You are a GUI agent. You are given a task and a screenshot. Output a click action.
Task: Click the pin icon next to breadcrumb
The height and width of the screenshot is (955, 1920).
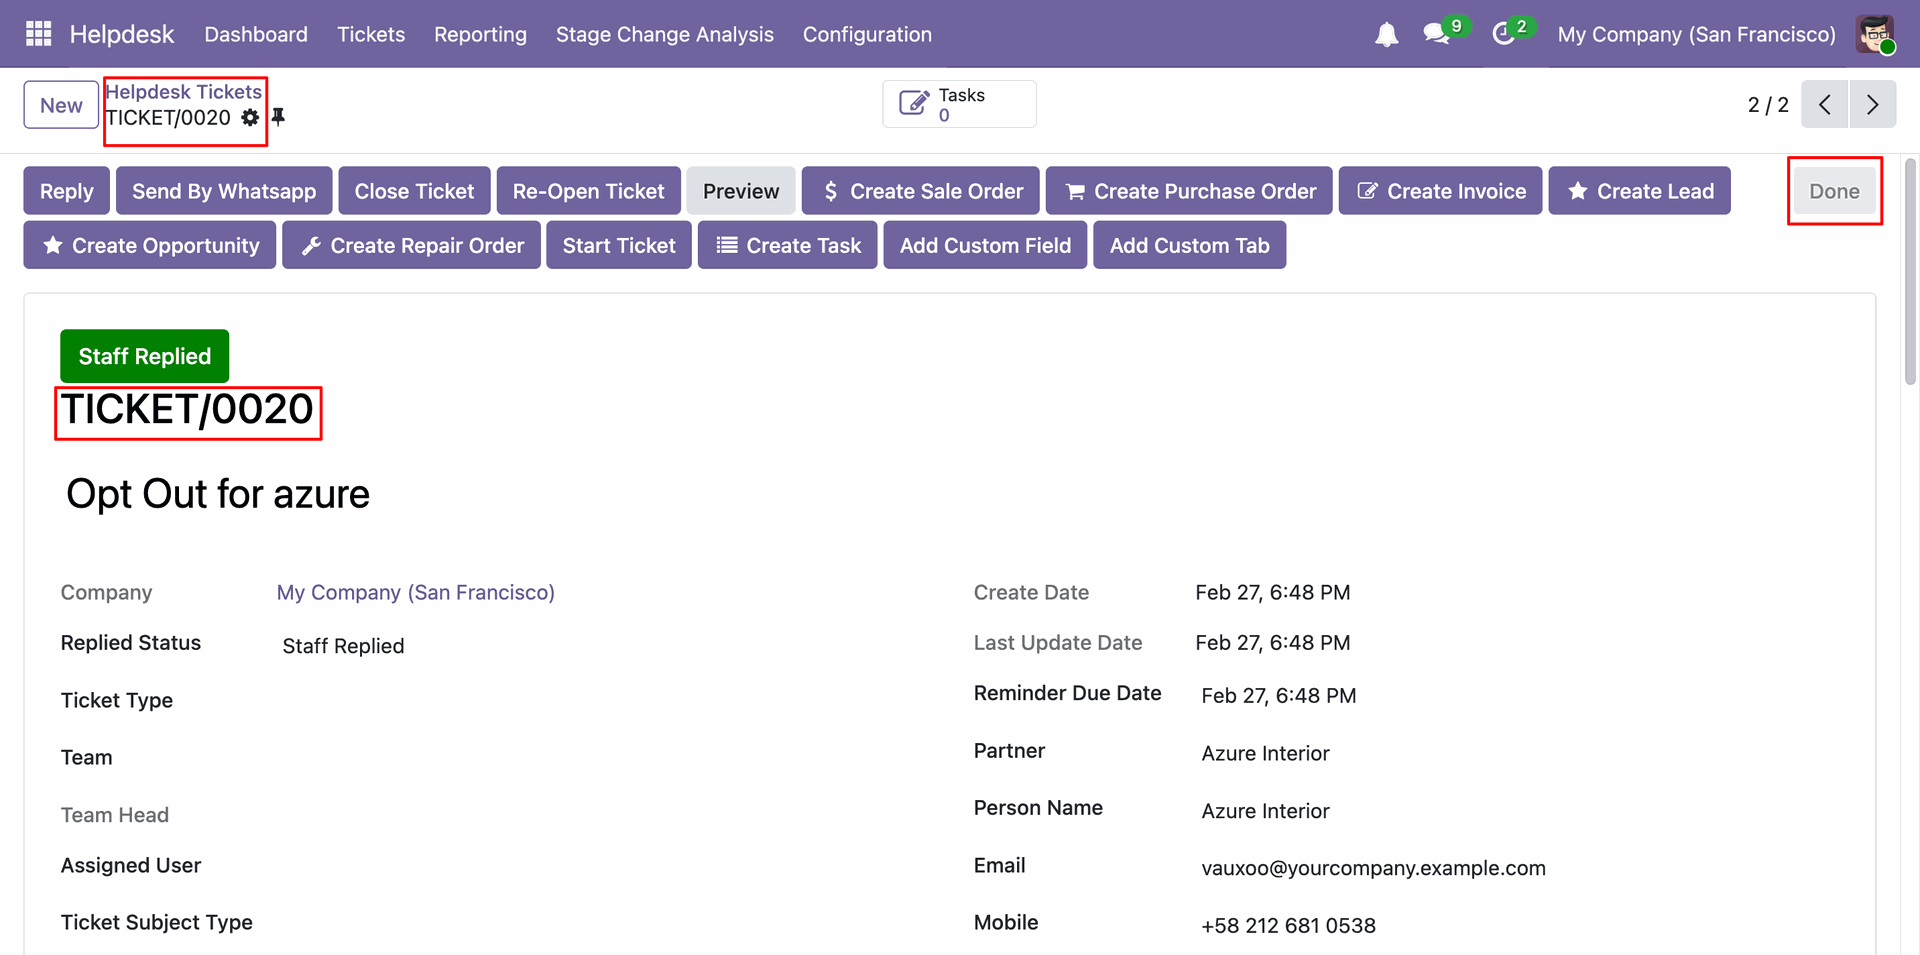[279, 117]
